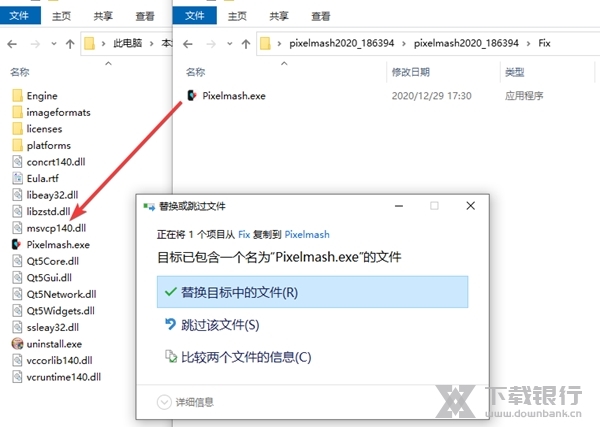This screenshot has width=600, height=427.
Task: Expand 详细信息 details in the replace dialog
Action: tap(186, 402)
